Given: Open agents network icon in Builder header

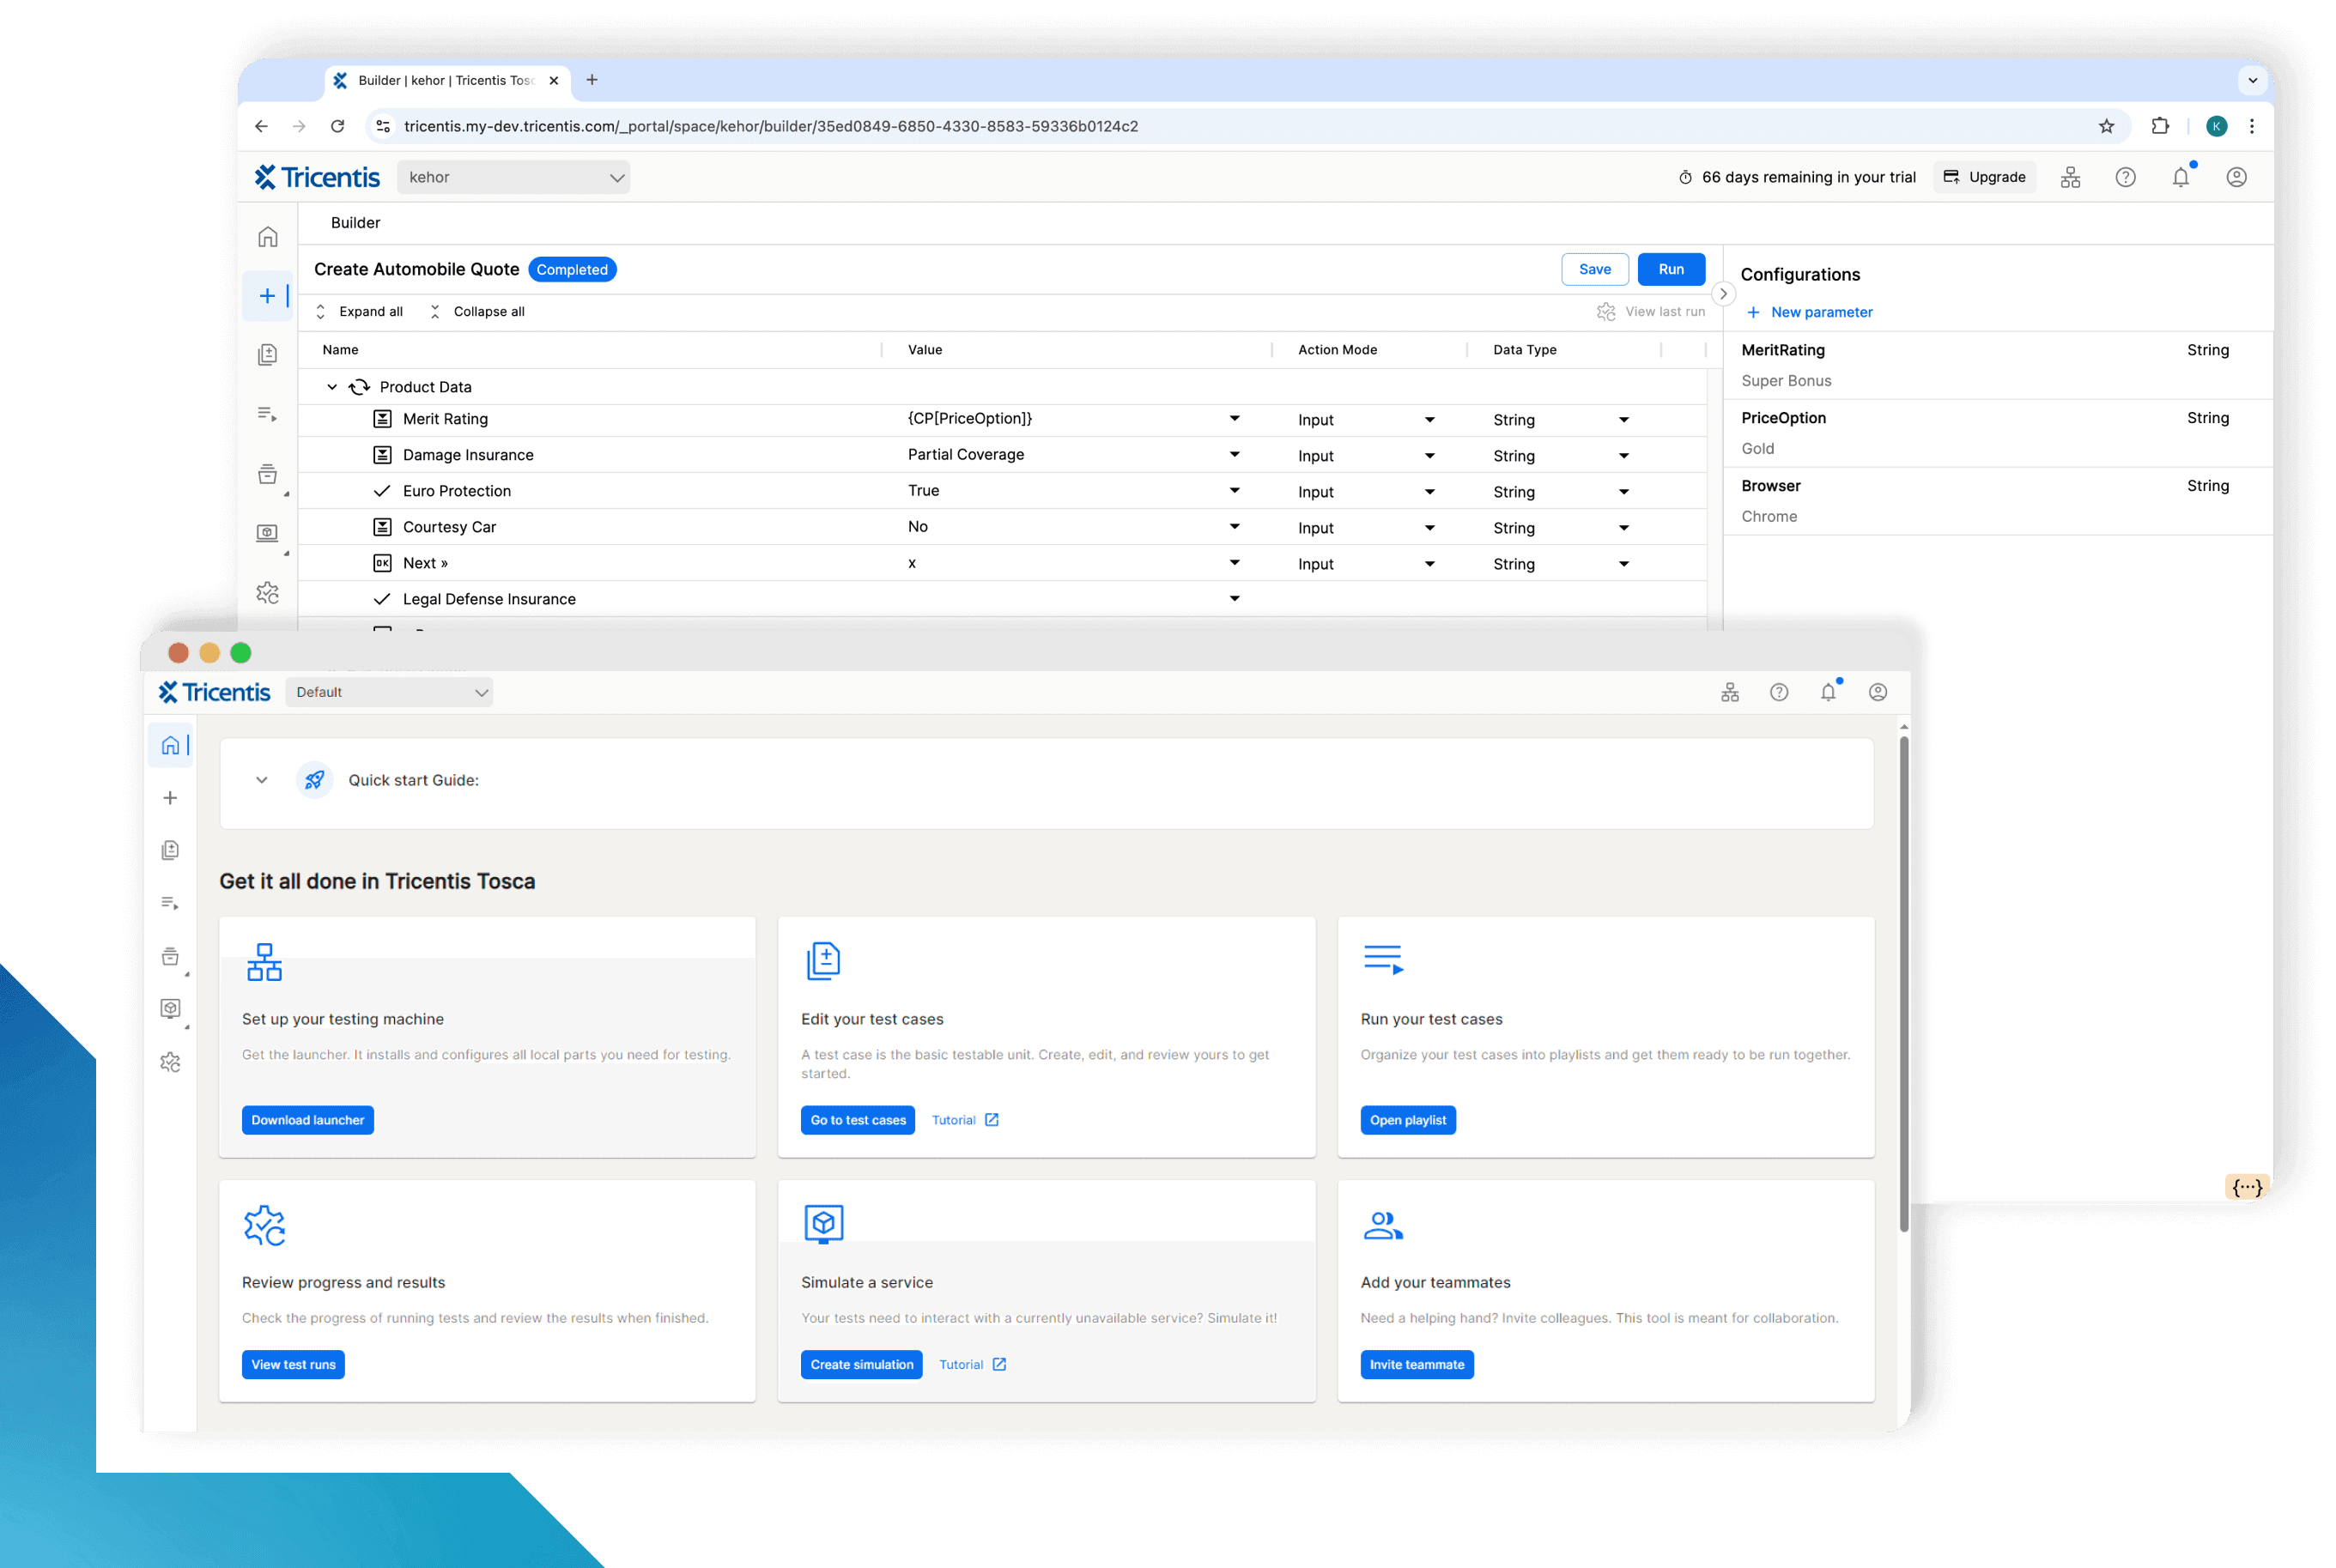Looking at the screenshot, I should pyautogui.click(x=2070, y=178).
